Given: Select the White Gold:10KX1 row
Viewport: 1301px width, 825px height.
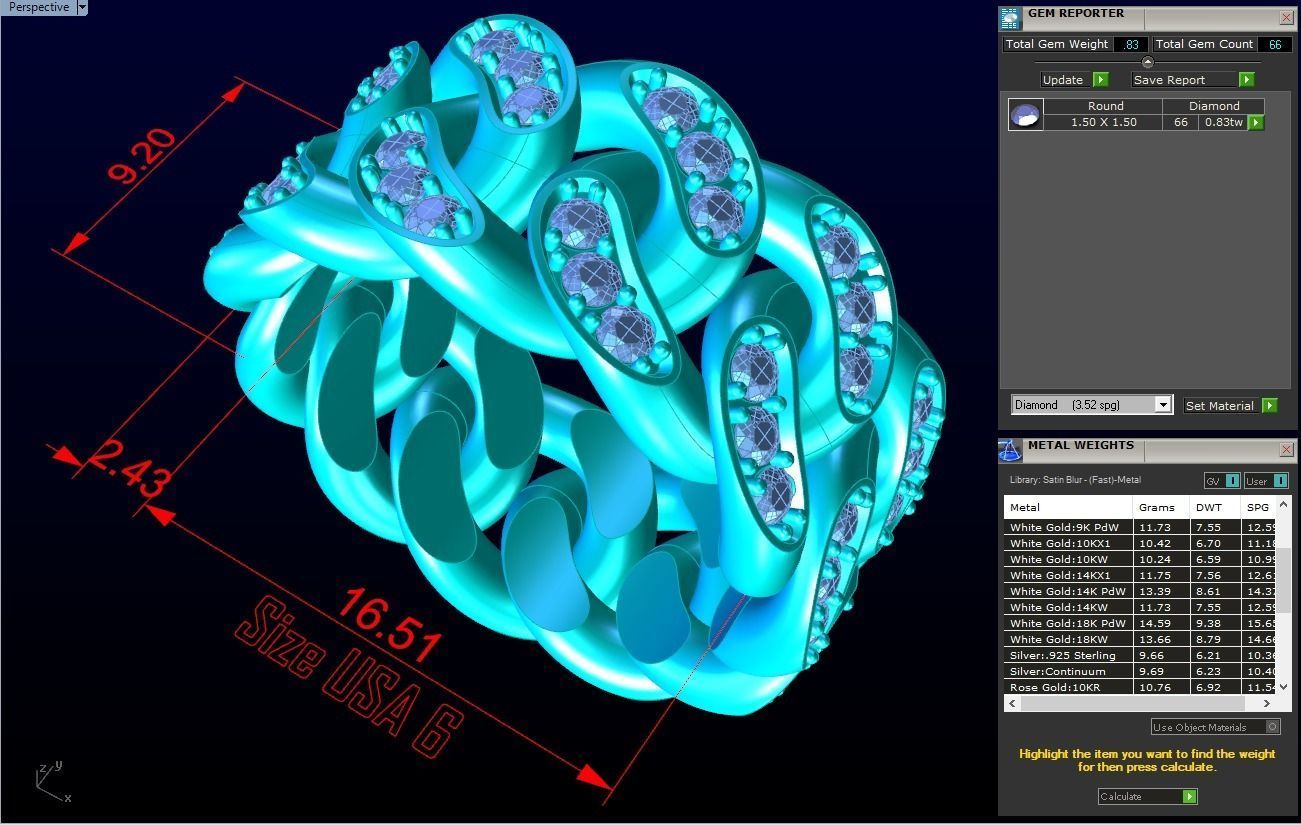Looking at the screenshot, I should (1141, 543).
